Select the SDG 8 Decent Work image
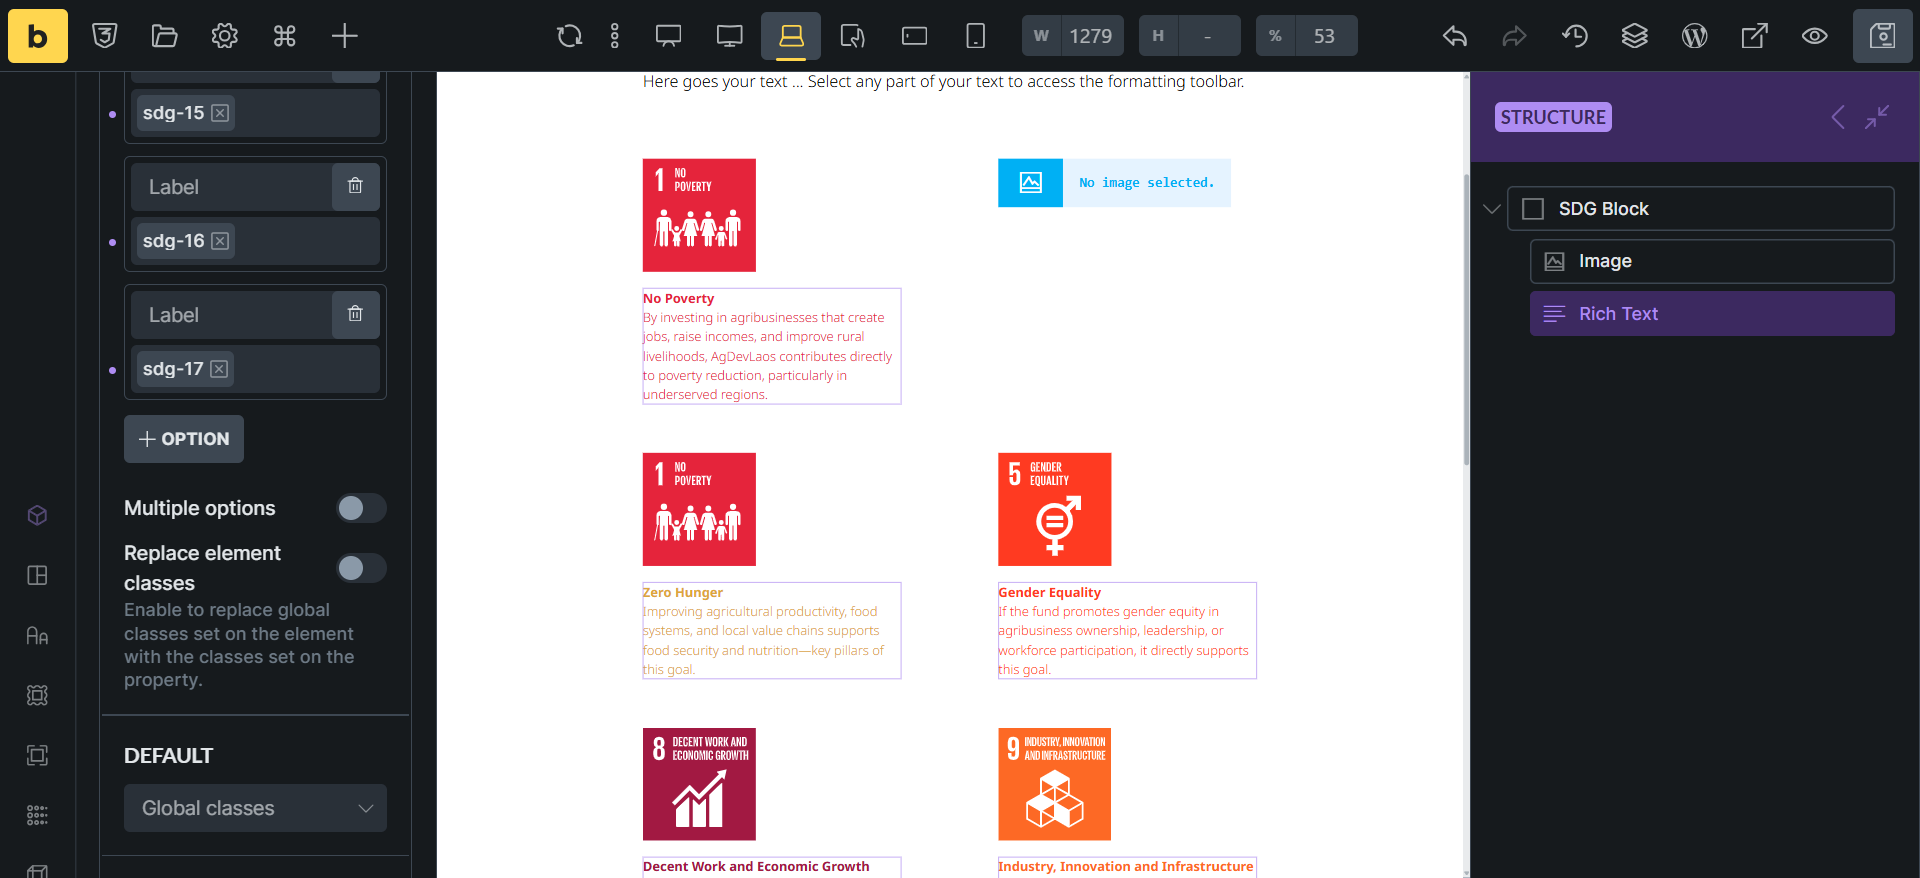This screenshot has width=1920, height=878. 699,784
